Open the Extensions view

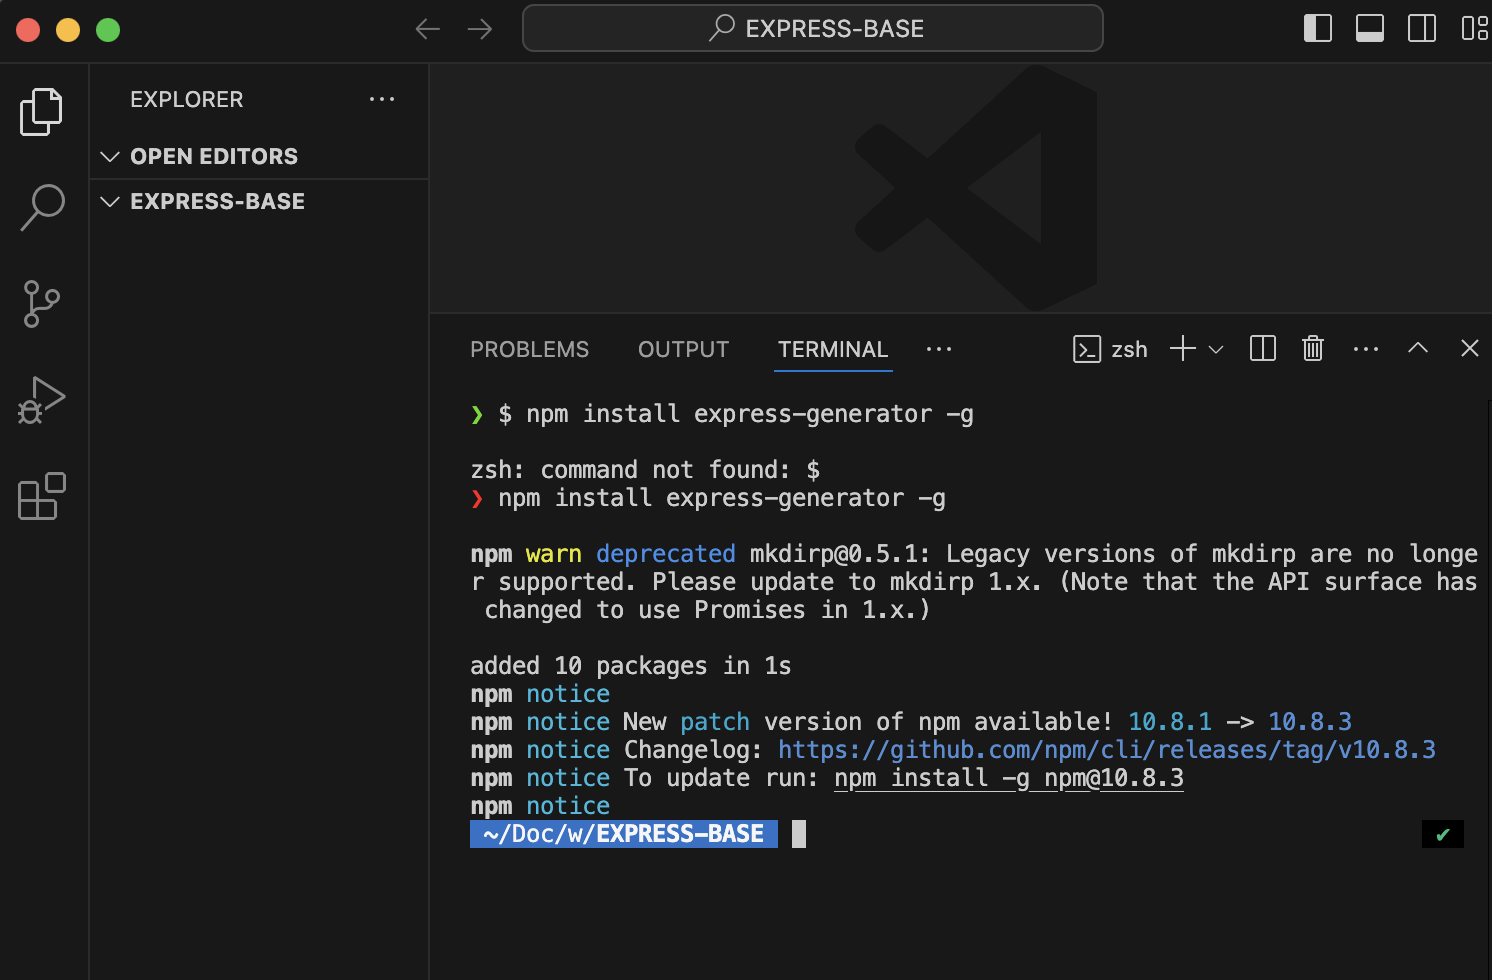[x=41, y=496]
